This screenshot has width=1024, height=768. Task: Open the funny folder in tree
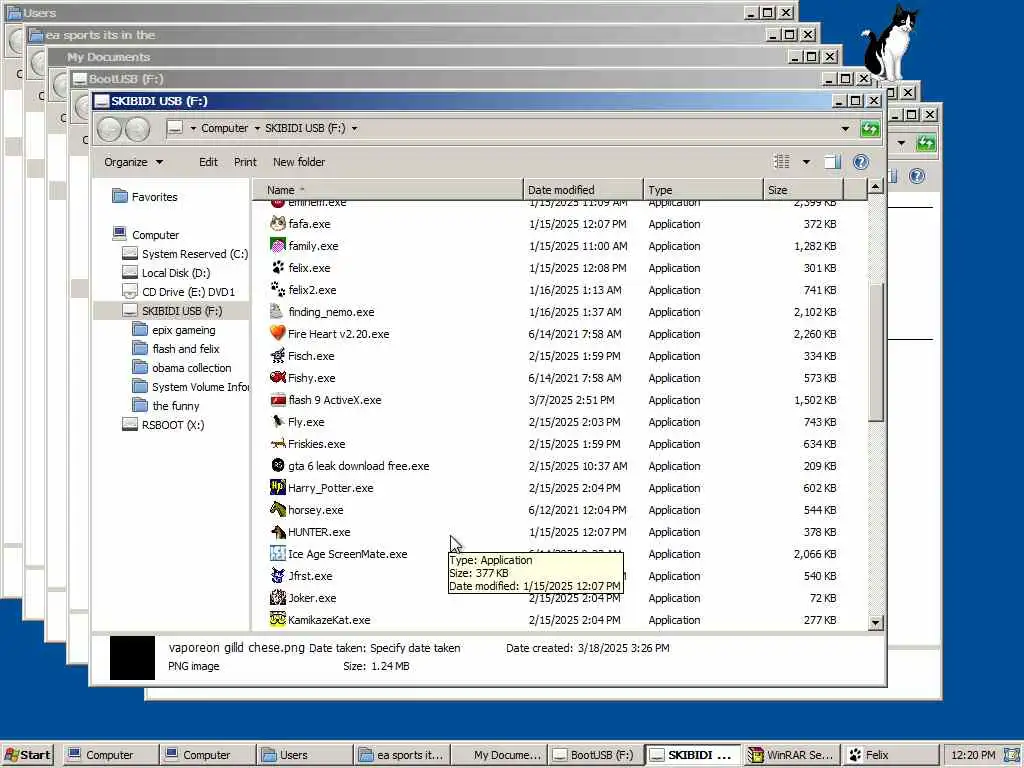[166, 406]
